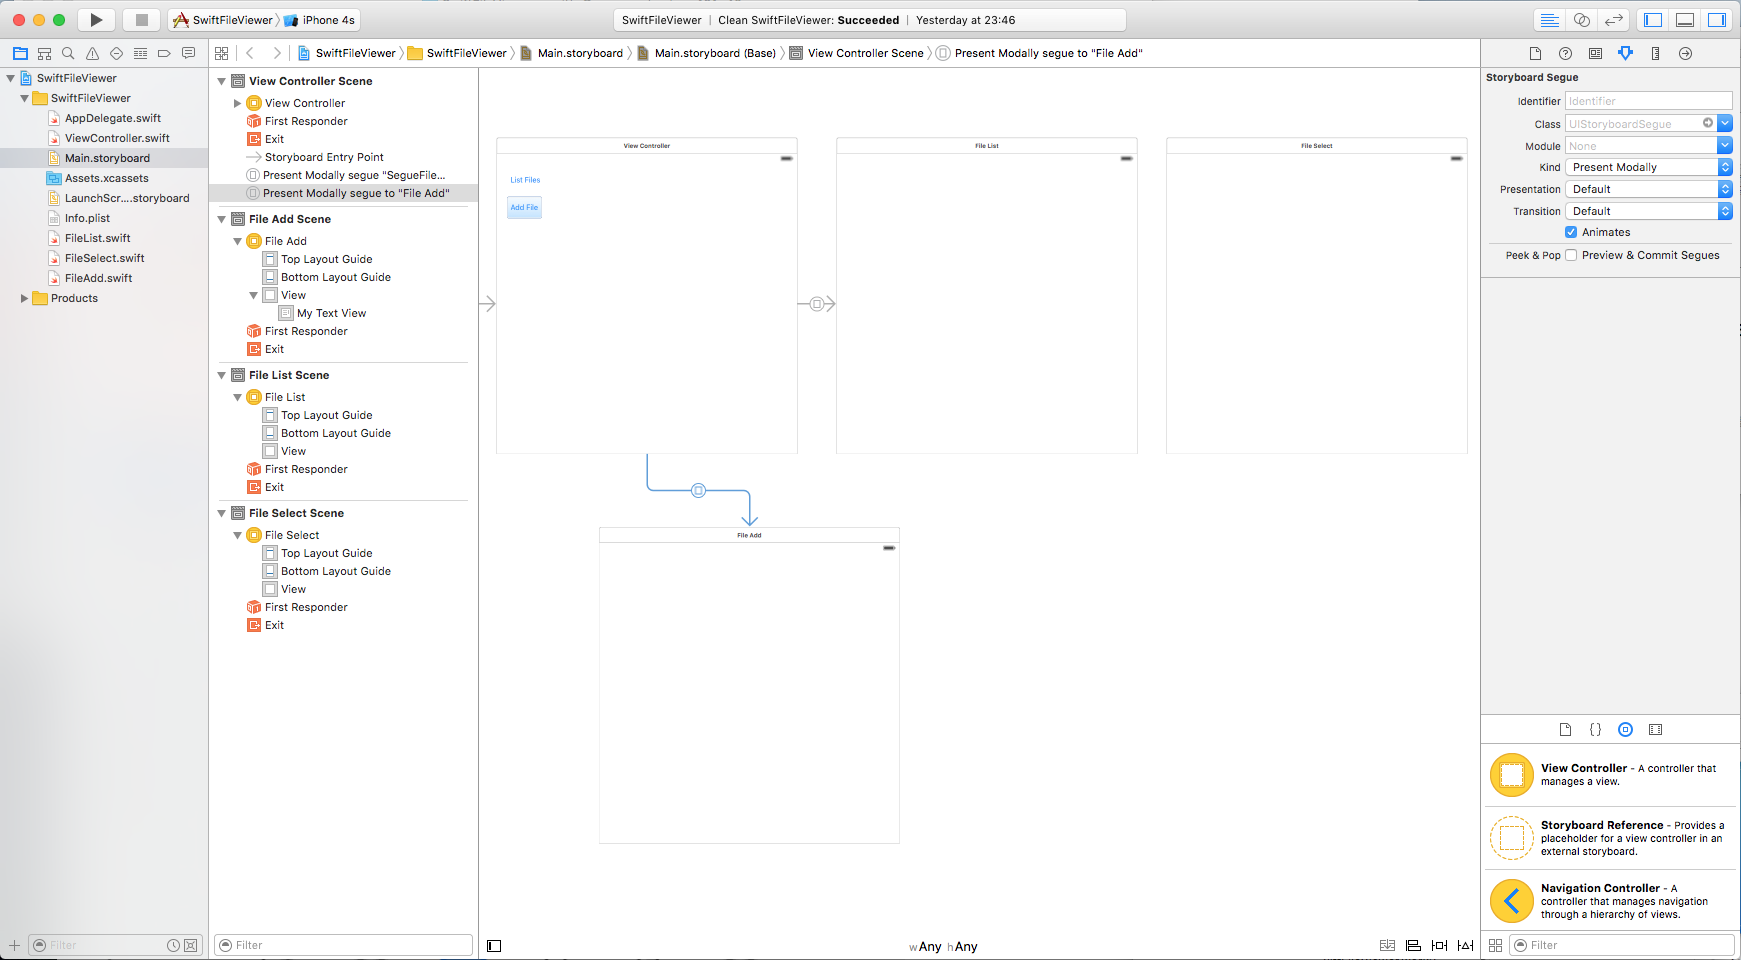
Task: Open the Transition dropdown
Action: click(1647, 211)
